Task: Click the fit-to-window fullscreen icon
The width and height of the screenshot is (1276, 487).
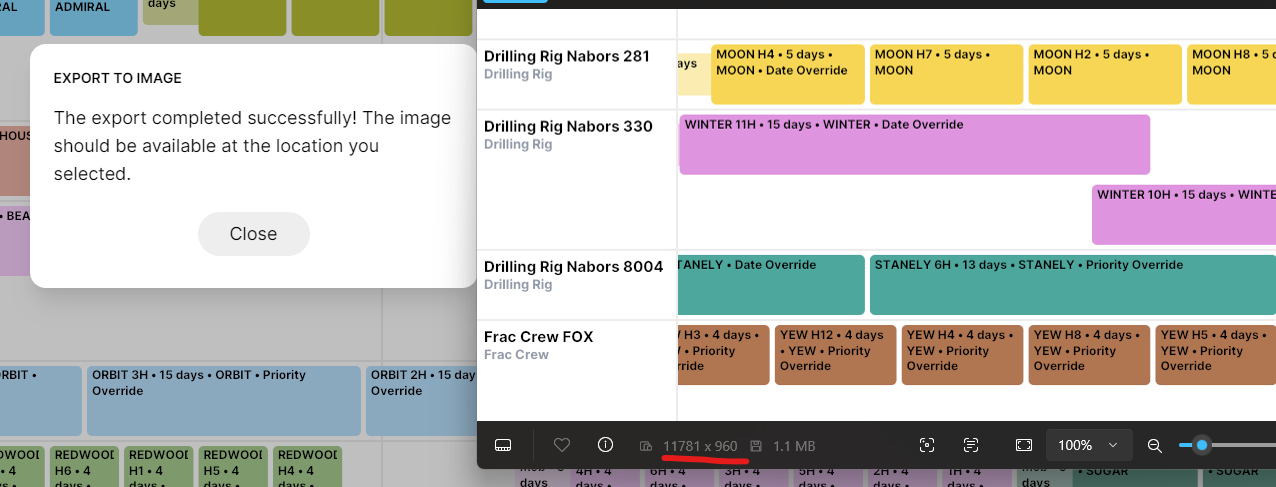Action: [1023, 445]
